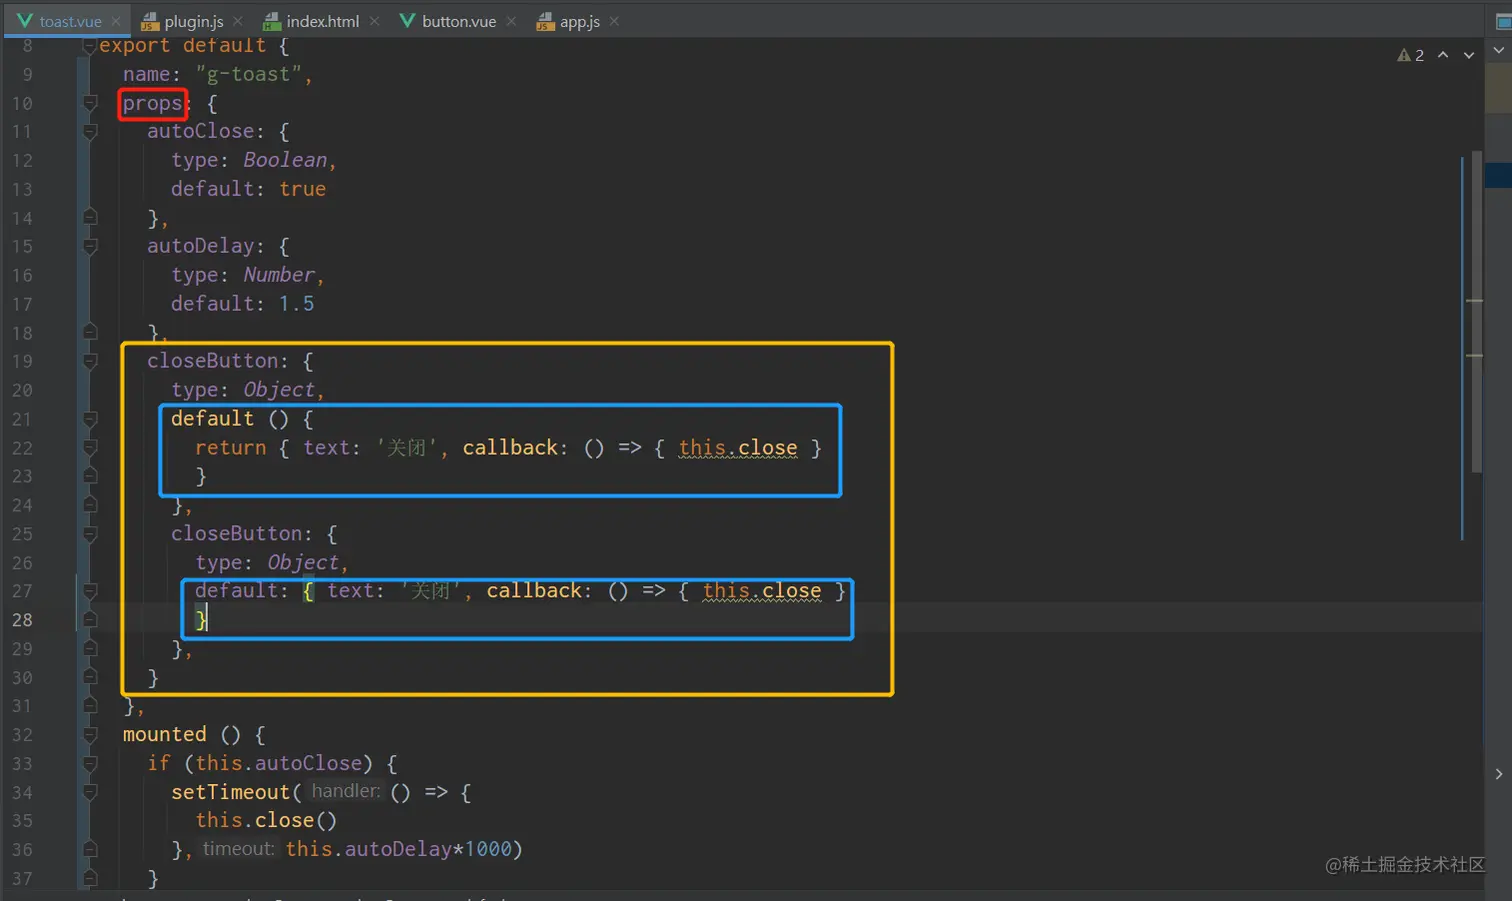The width and height of the screenshot is (1512, 901).
Task: Click the underlined this.close on line 22
Action: [738, 448]
